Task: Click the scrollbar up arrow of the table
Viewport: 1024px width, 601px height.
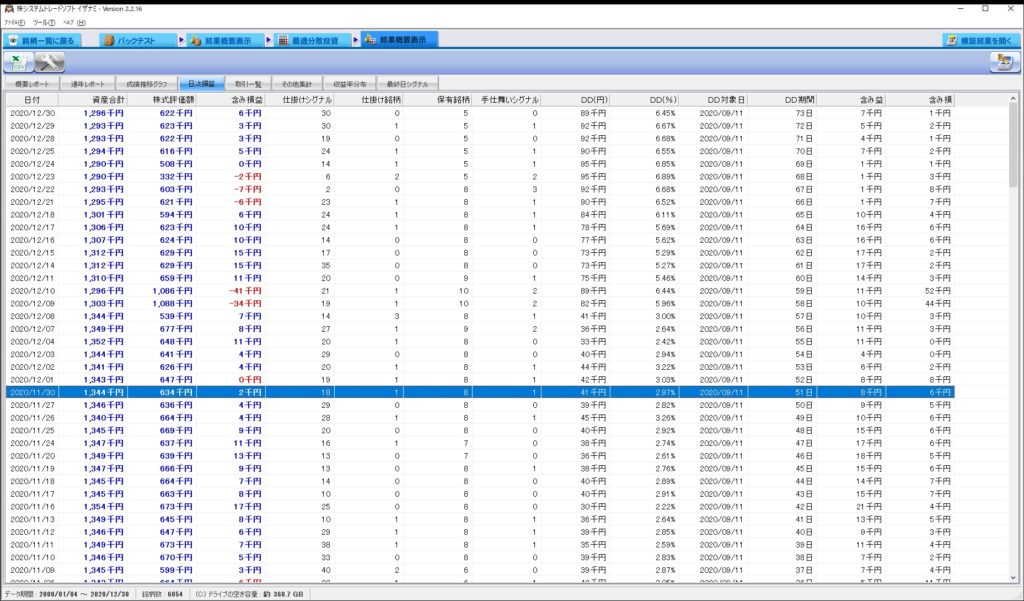Action: (1014, 99)
